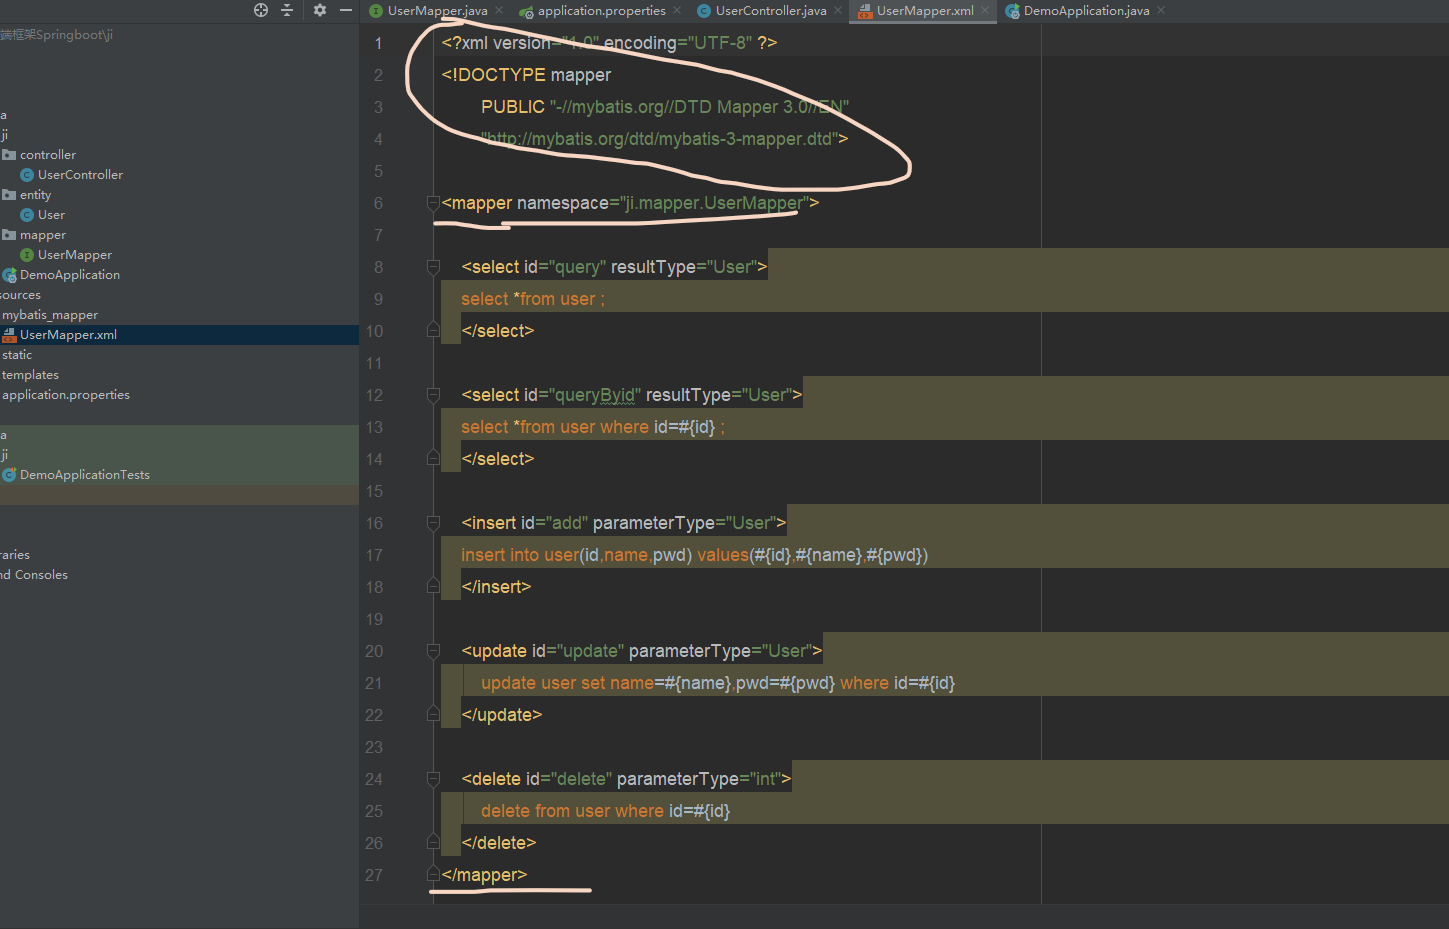1449x929 pixels.
Task: Click line number 17 in the gutter
Action: point(374,555)
